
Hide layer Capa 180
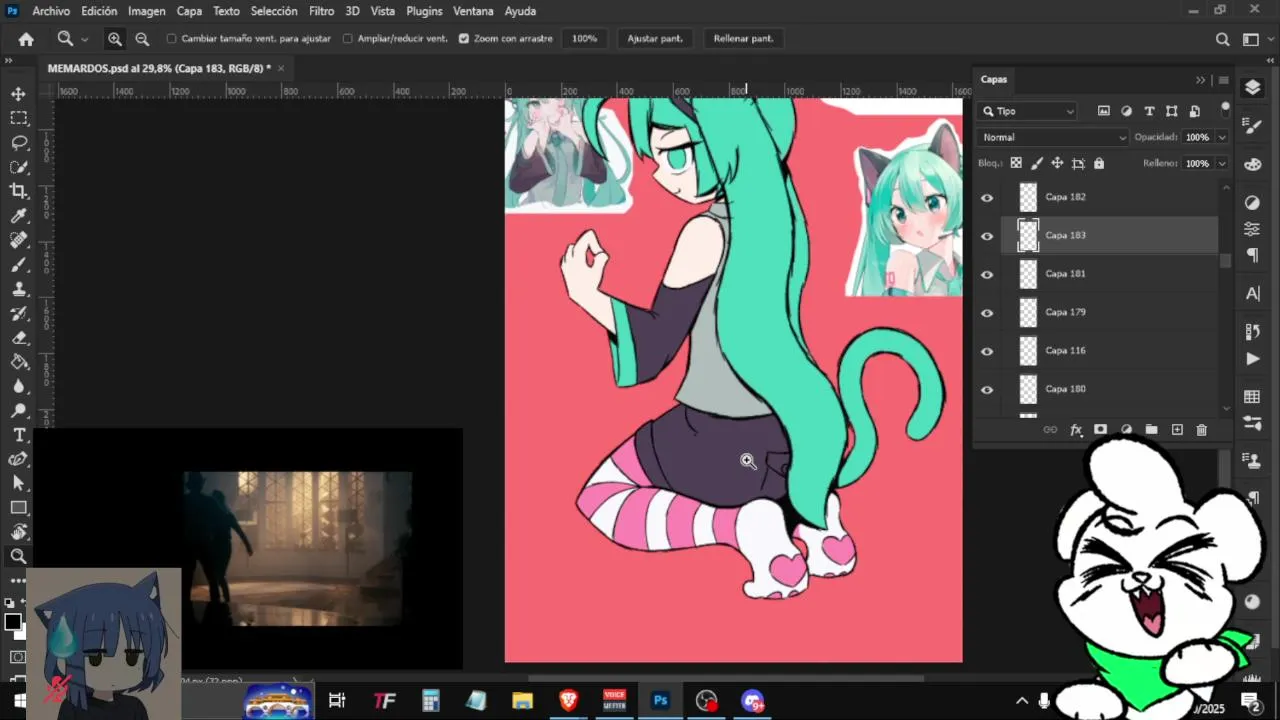987,390
